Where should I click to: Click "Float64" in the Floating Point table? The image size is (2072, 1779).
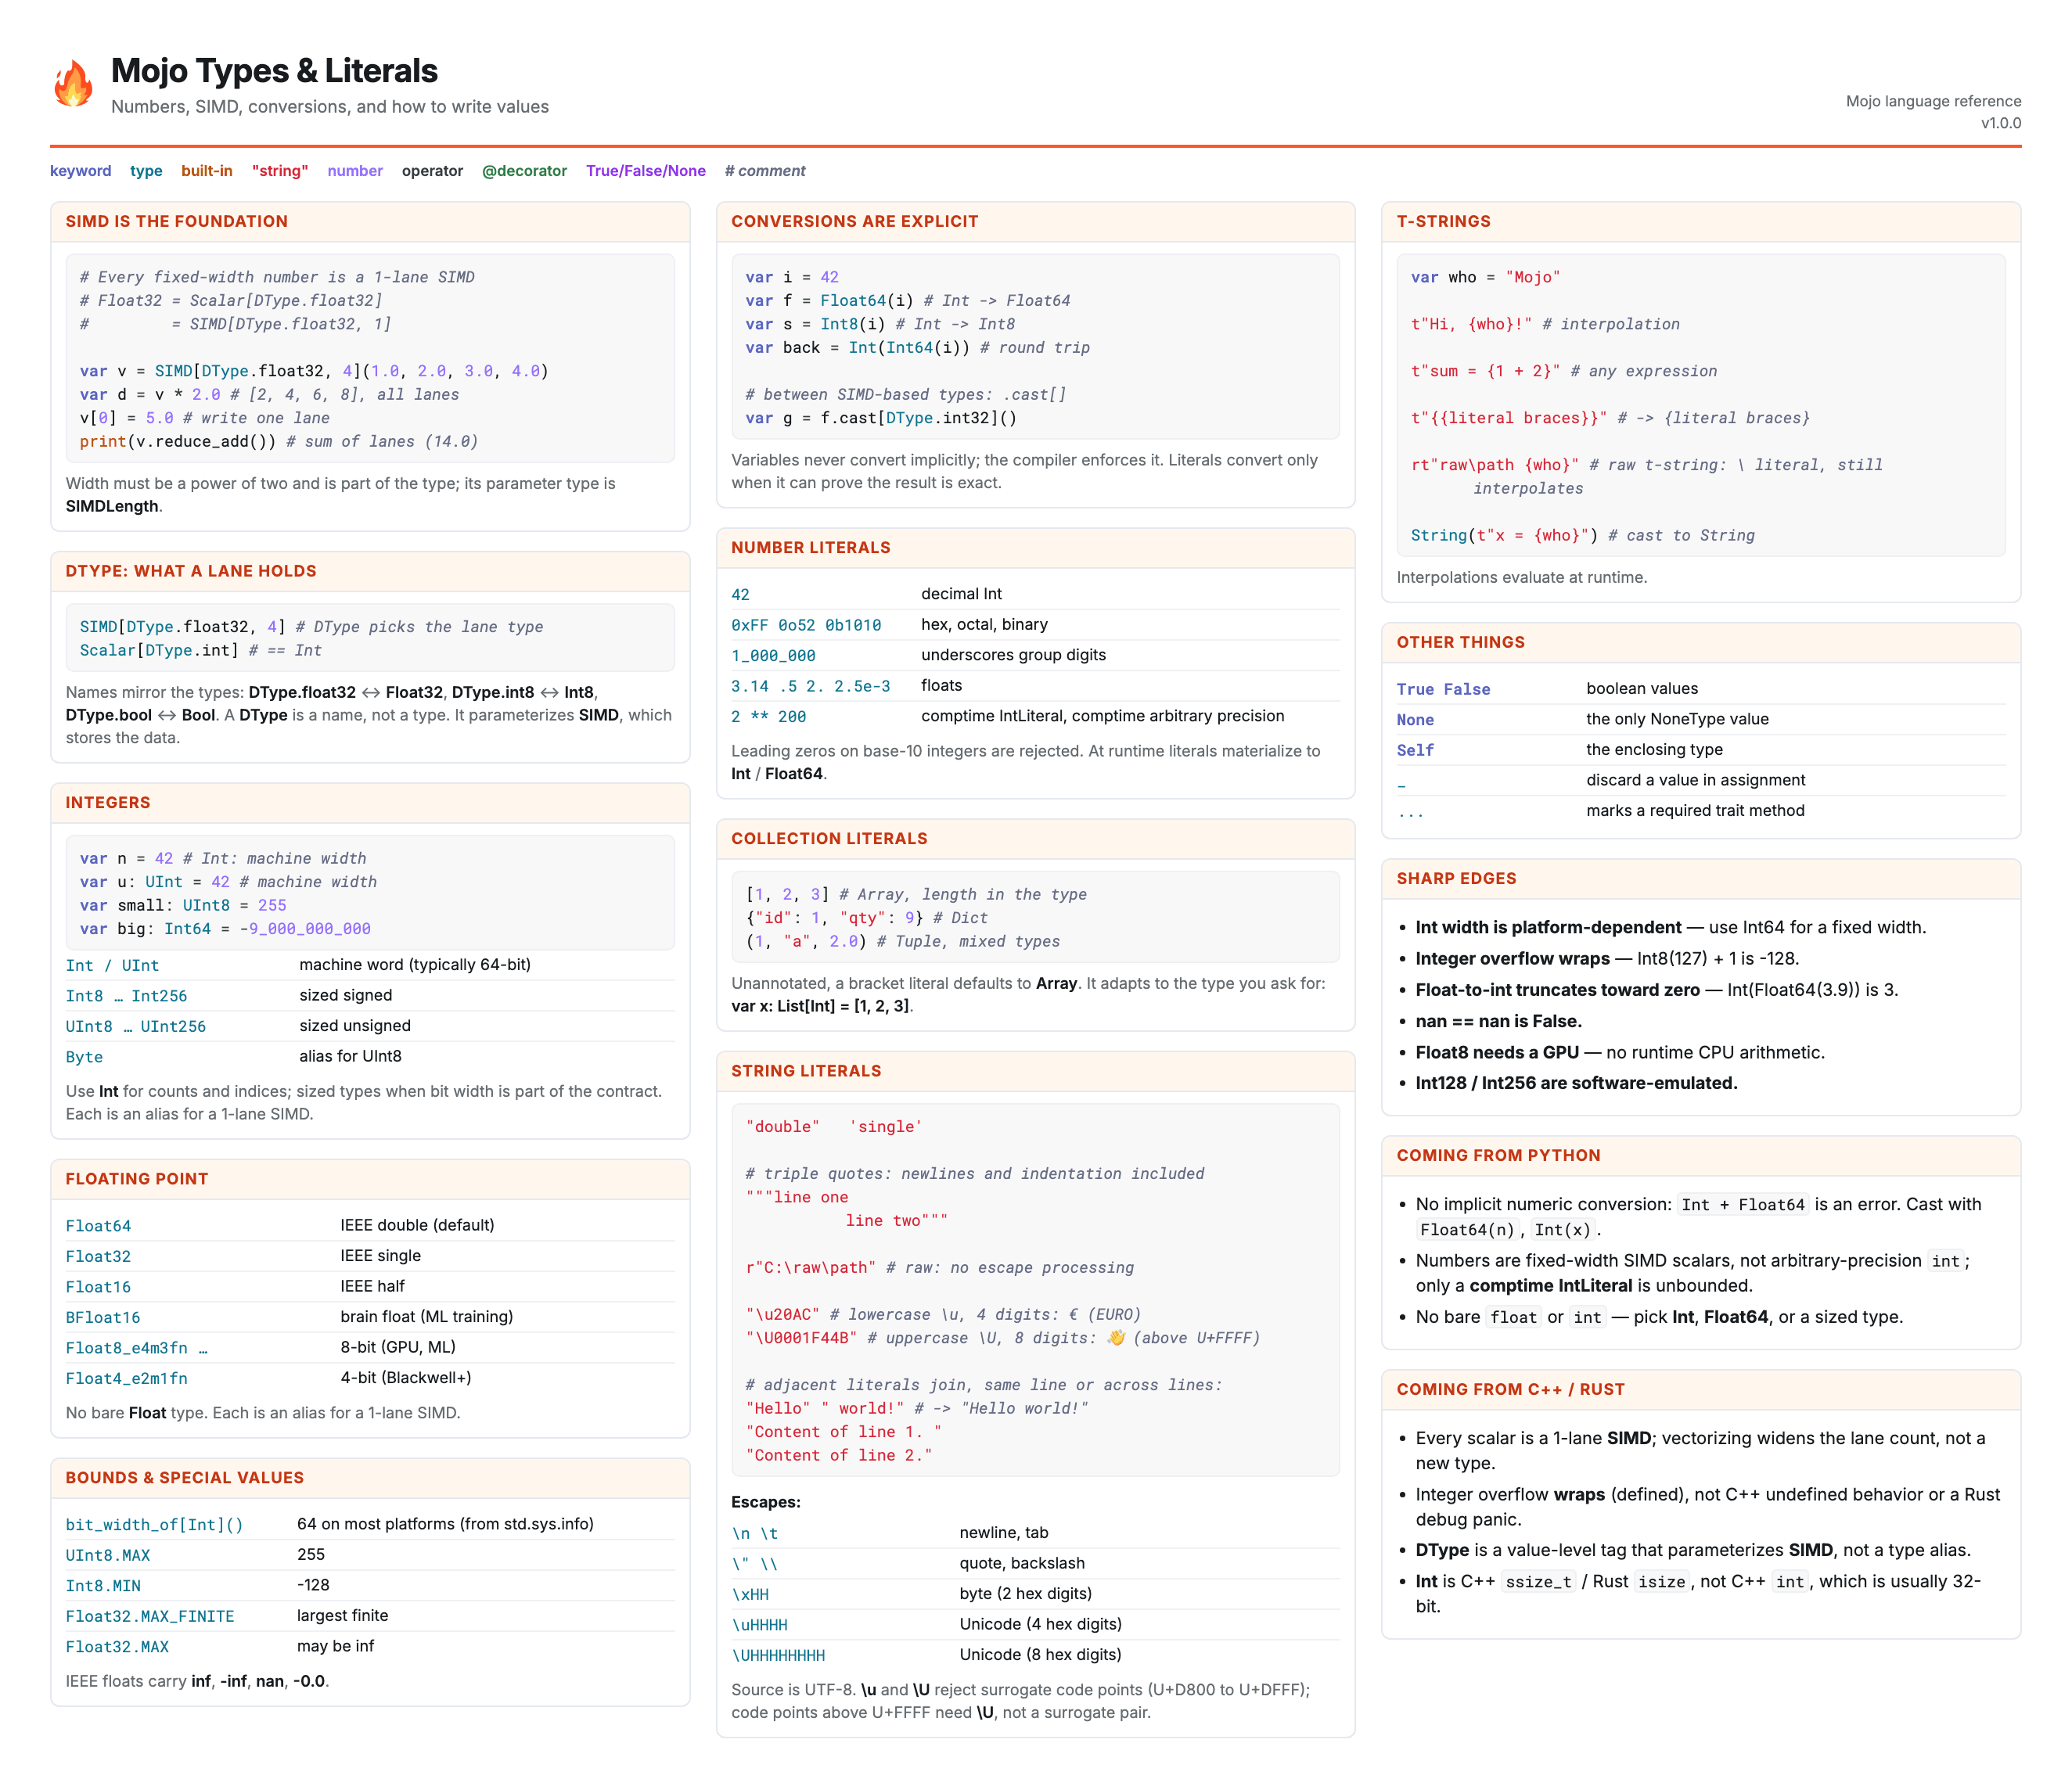click(99, 1226)
